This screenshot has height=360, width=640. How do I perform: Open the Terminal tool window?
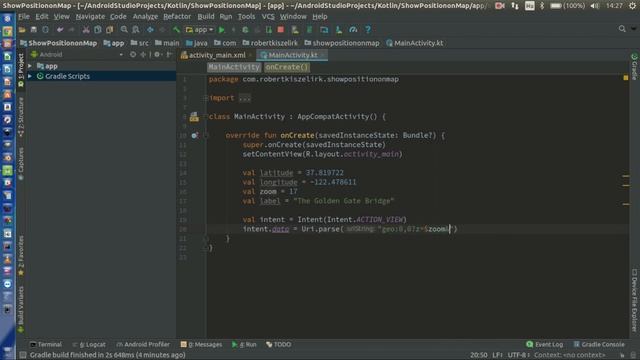coord(46,344)
